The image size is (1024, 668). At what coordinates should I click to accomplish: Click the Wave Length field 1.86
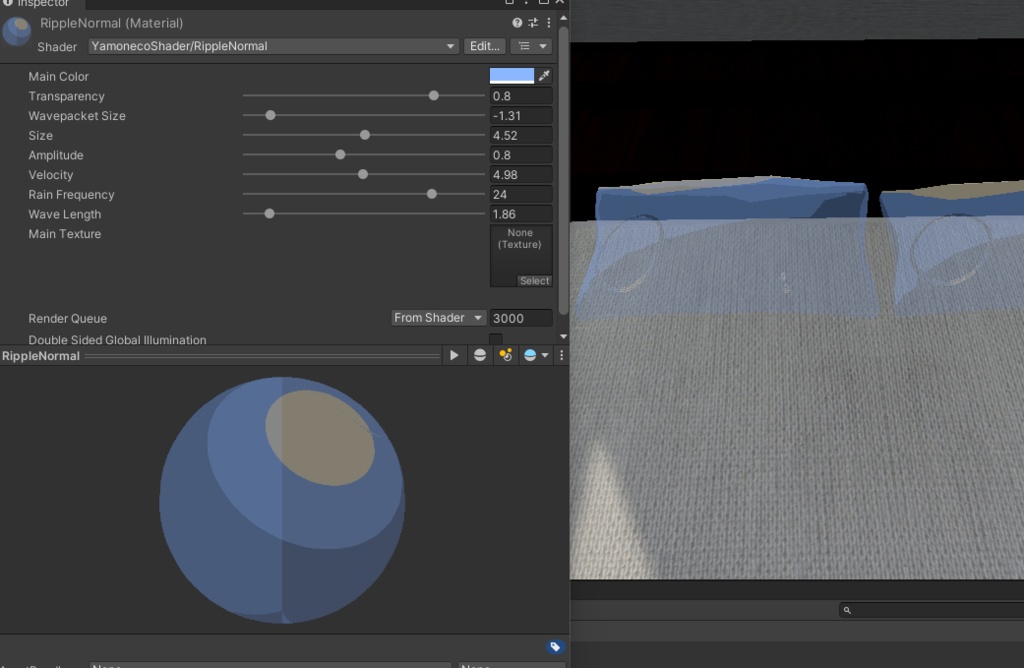(521, 214)
